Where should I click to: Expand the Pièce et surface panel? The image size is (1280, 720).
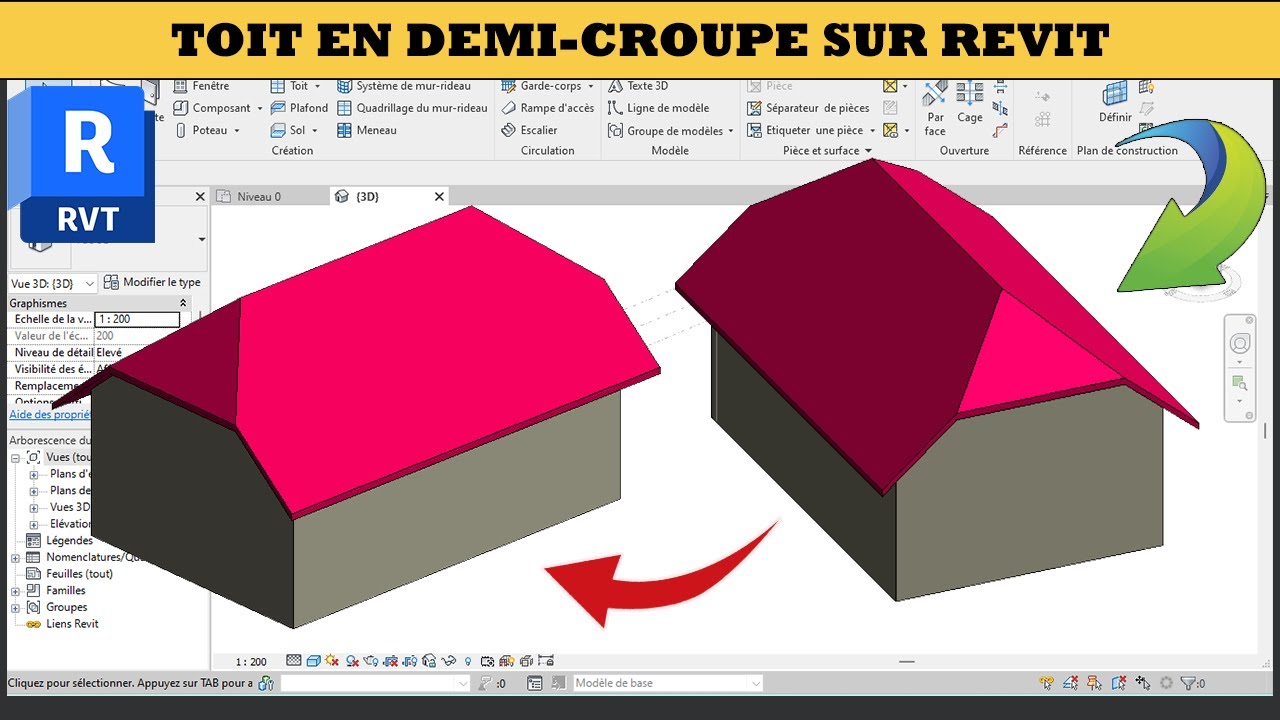[827, 151]
